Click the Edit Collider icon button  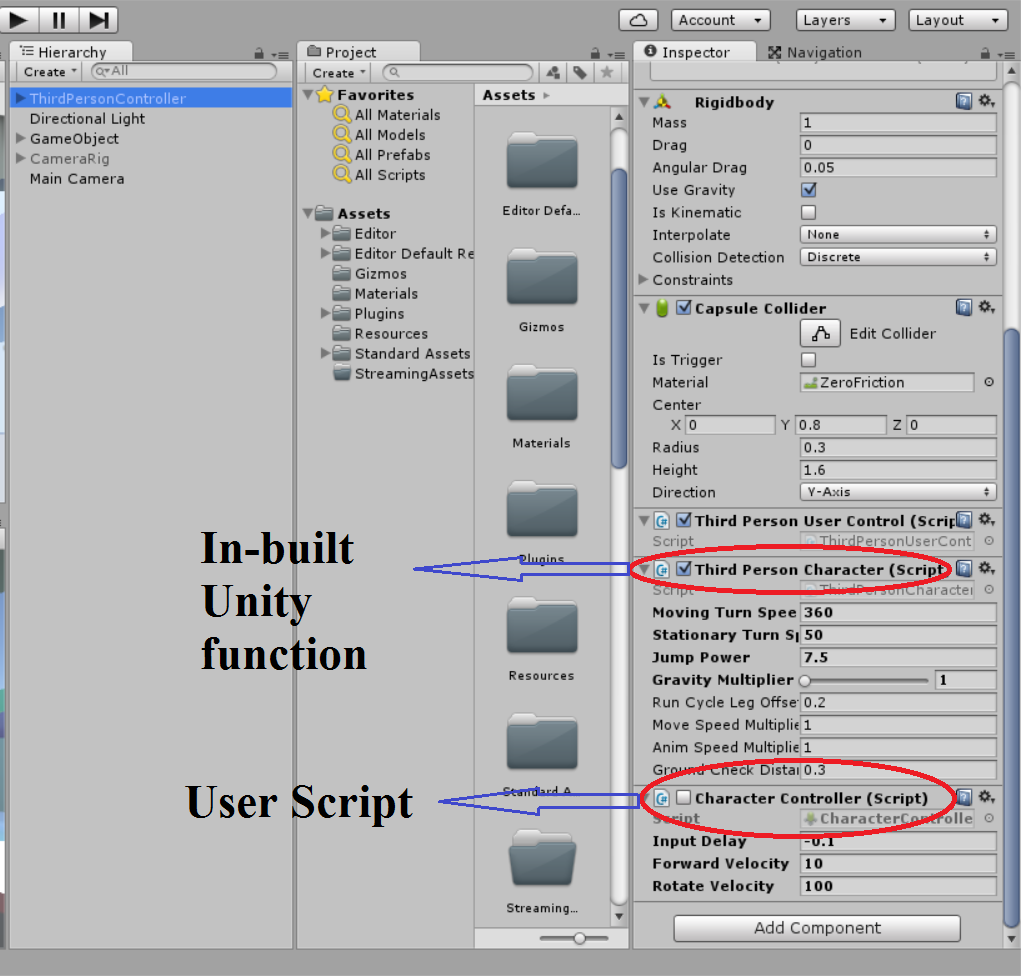tap(821, 333)
